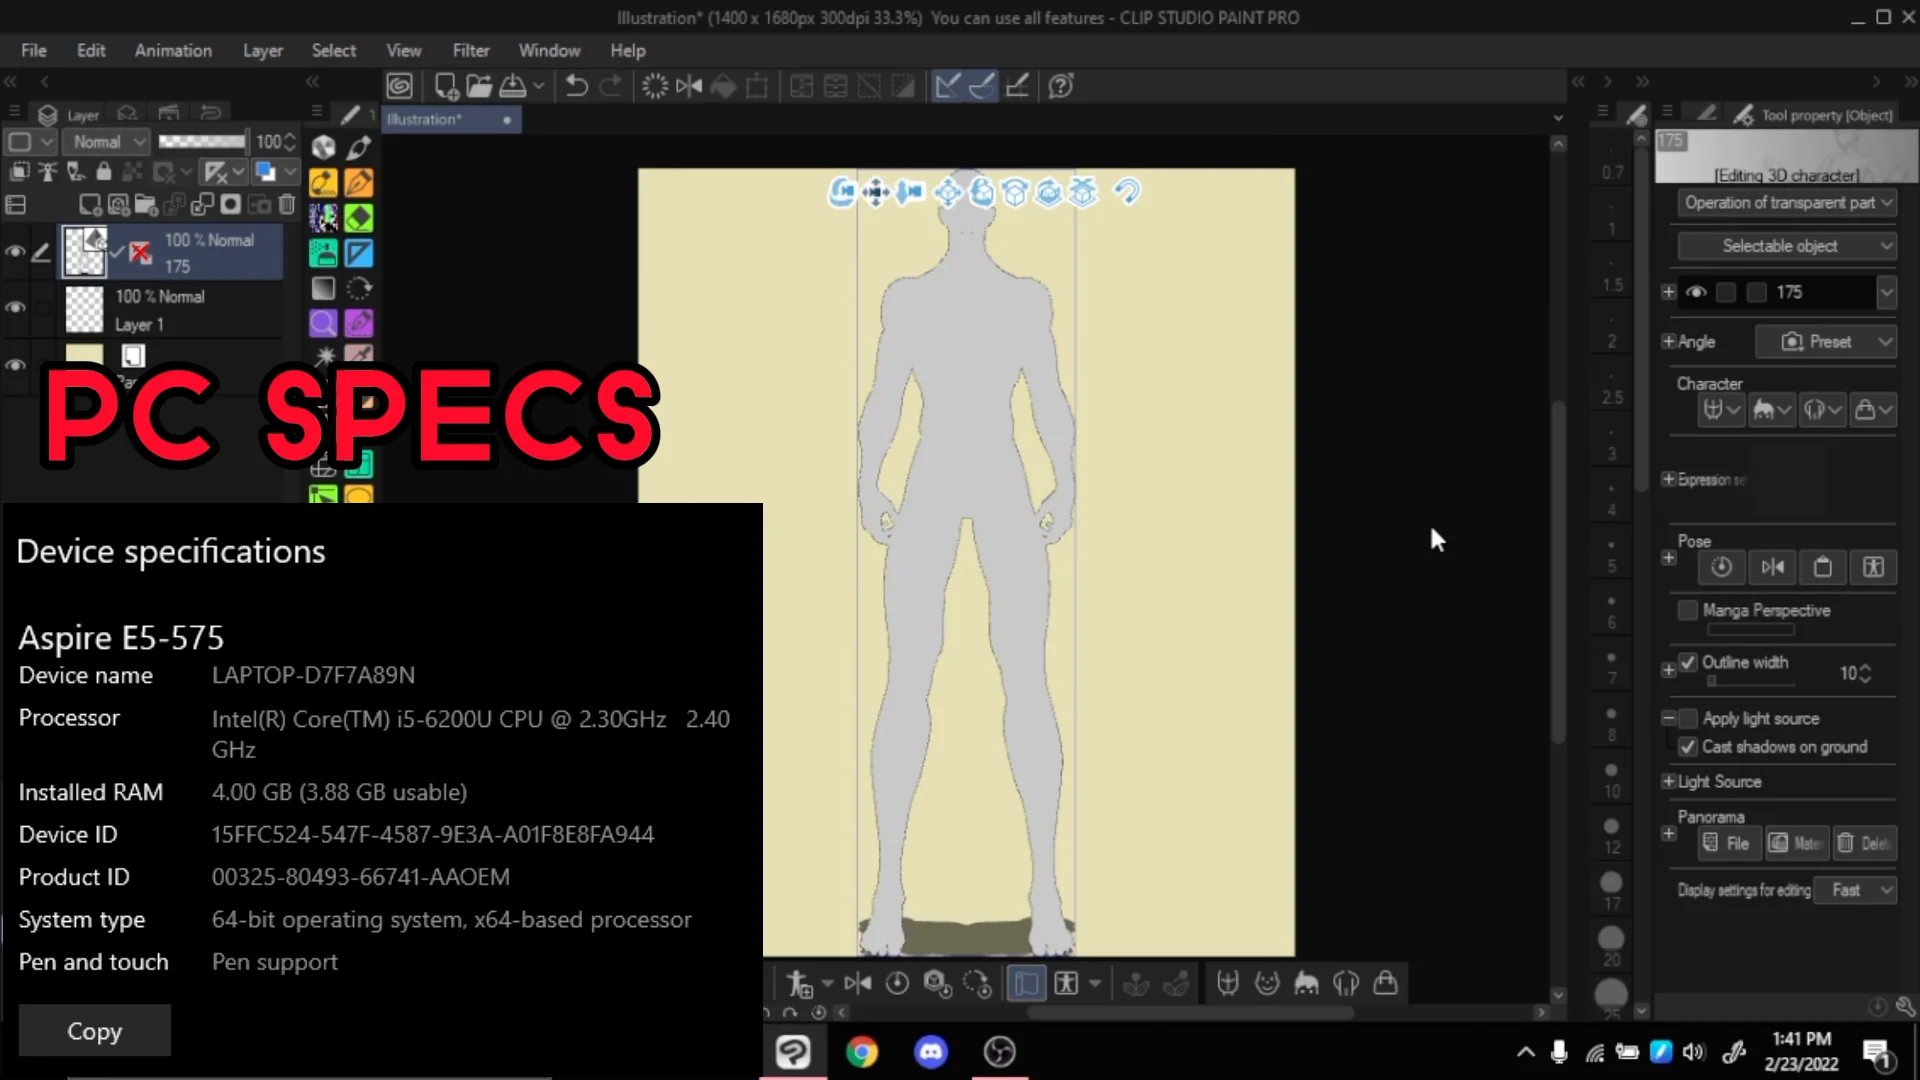The height and width of the screenshot is (1080, 1920).
Task: Select the Eraser tool
Action: click(x=358, y=217)
